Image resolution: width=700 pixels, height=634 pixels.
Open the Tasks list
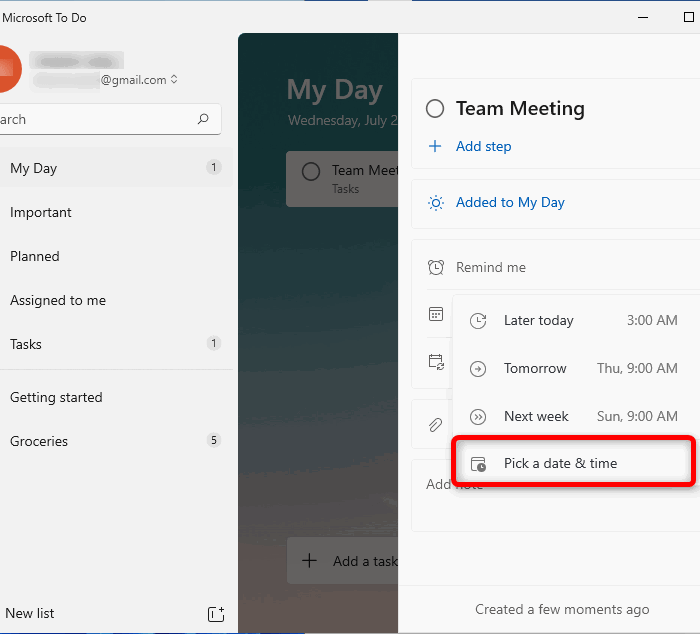116,344
